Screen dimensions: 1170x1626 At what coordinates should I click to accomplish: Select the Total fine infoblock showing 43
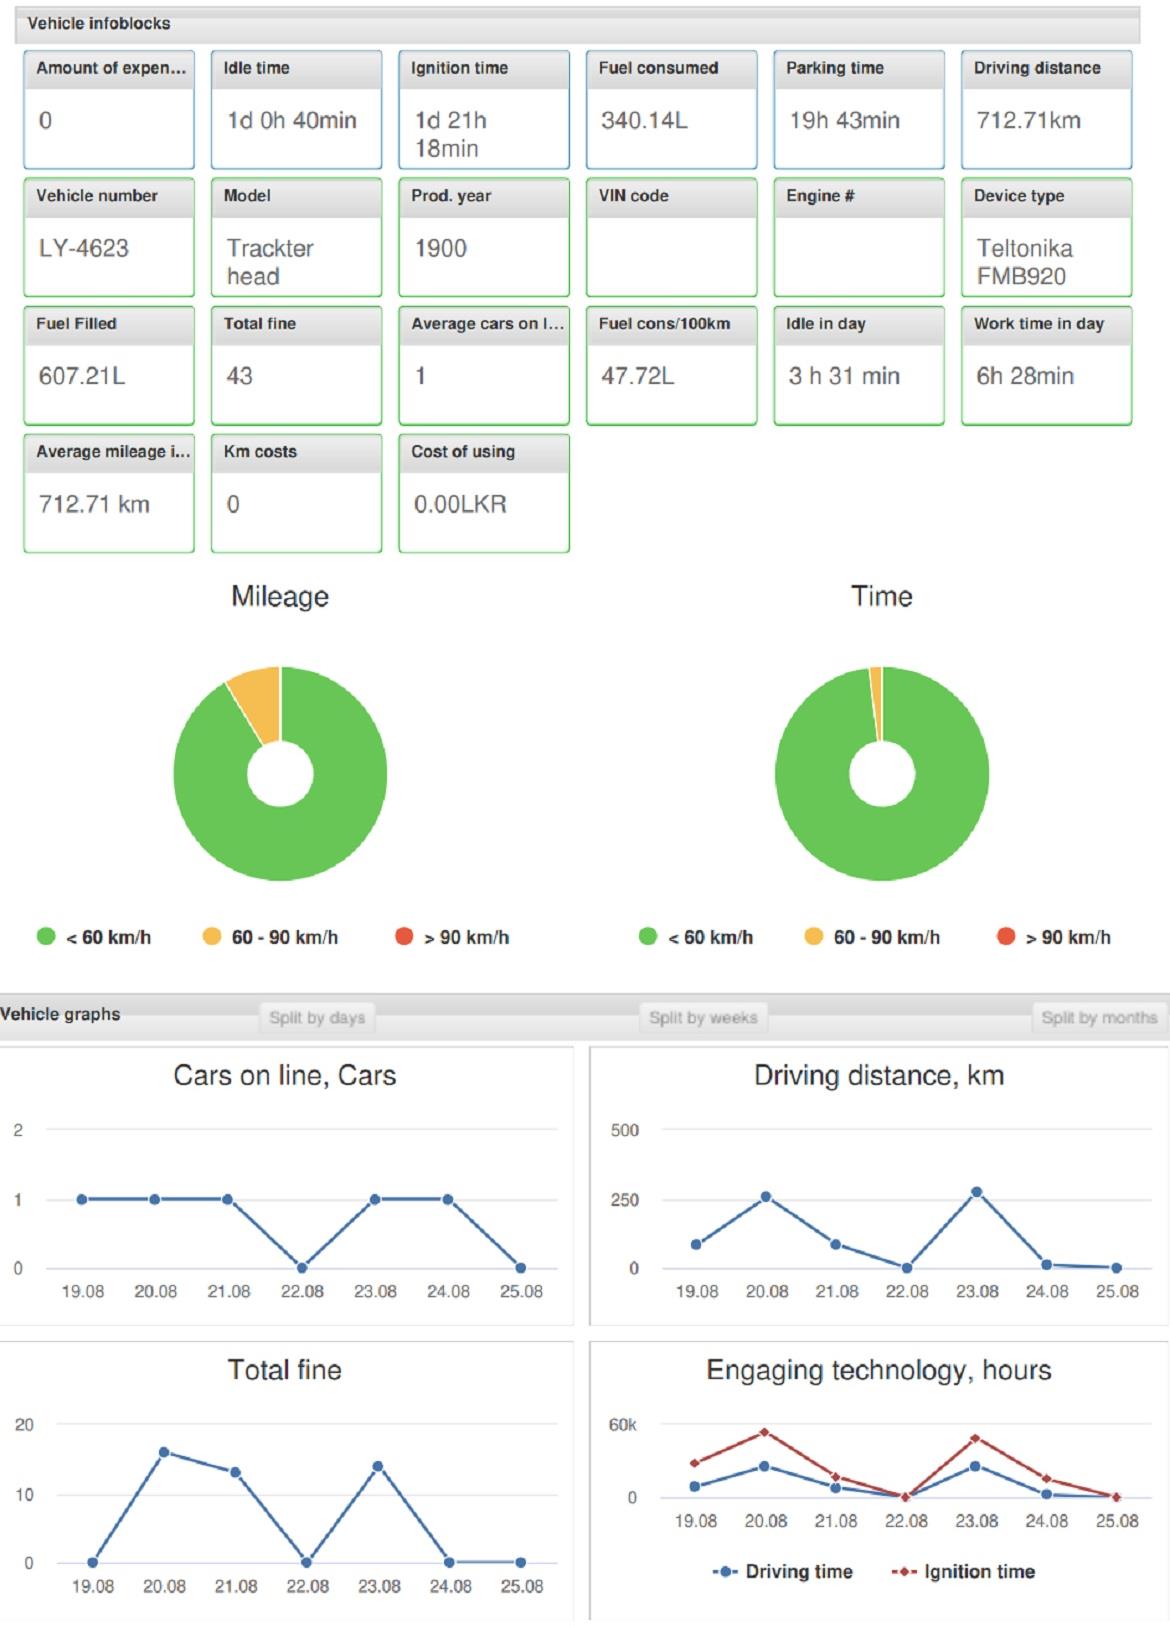click(296, 365)
